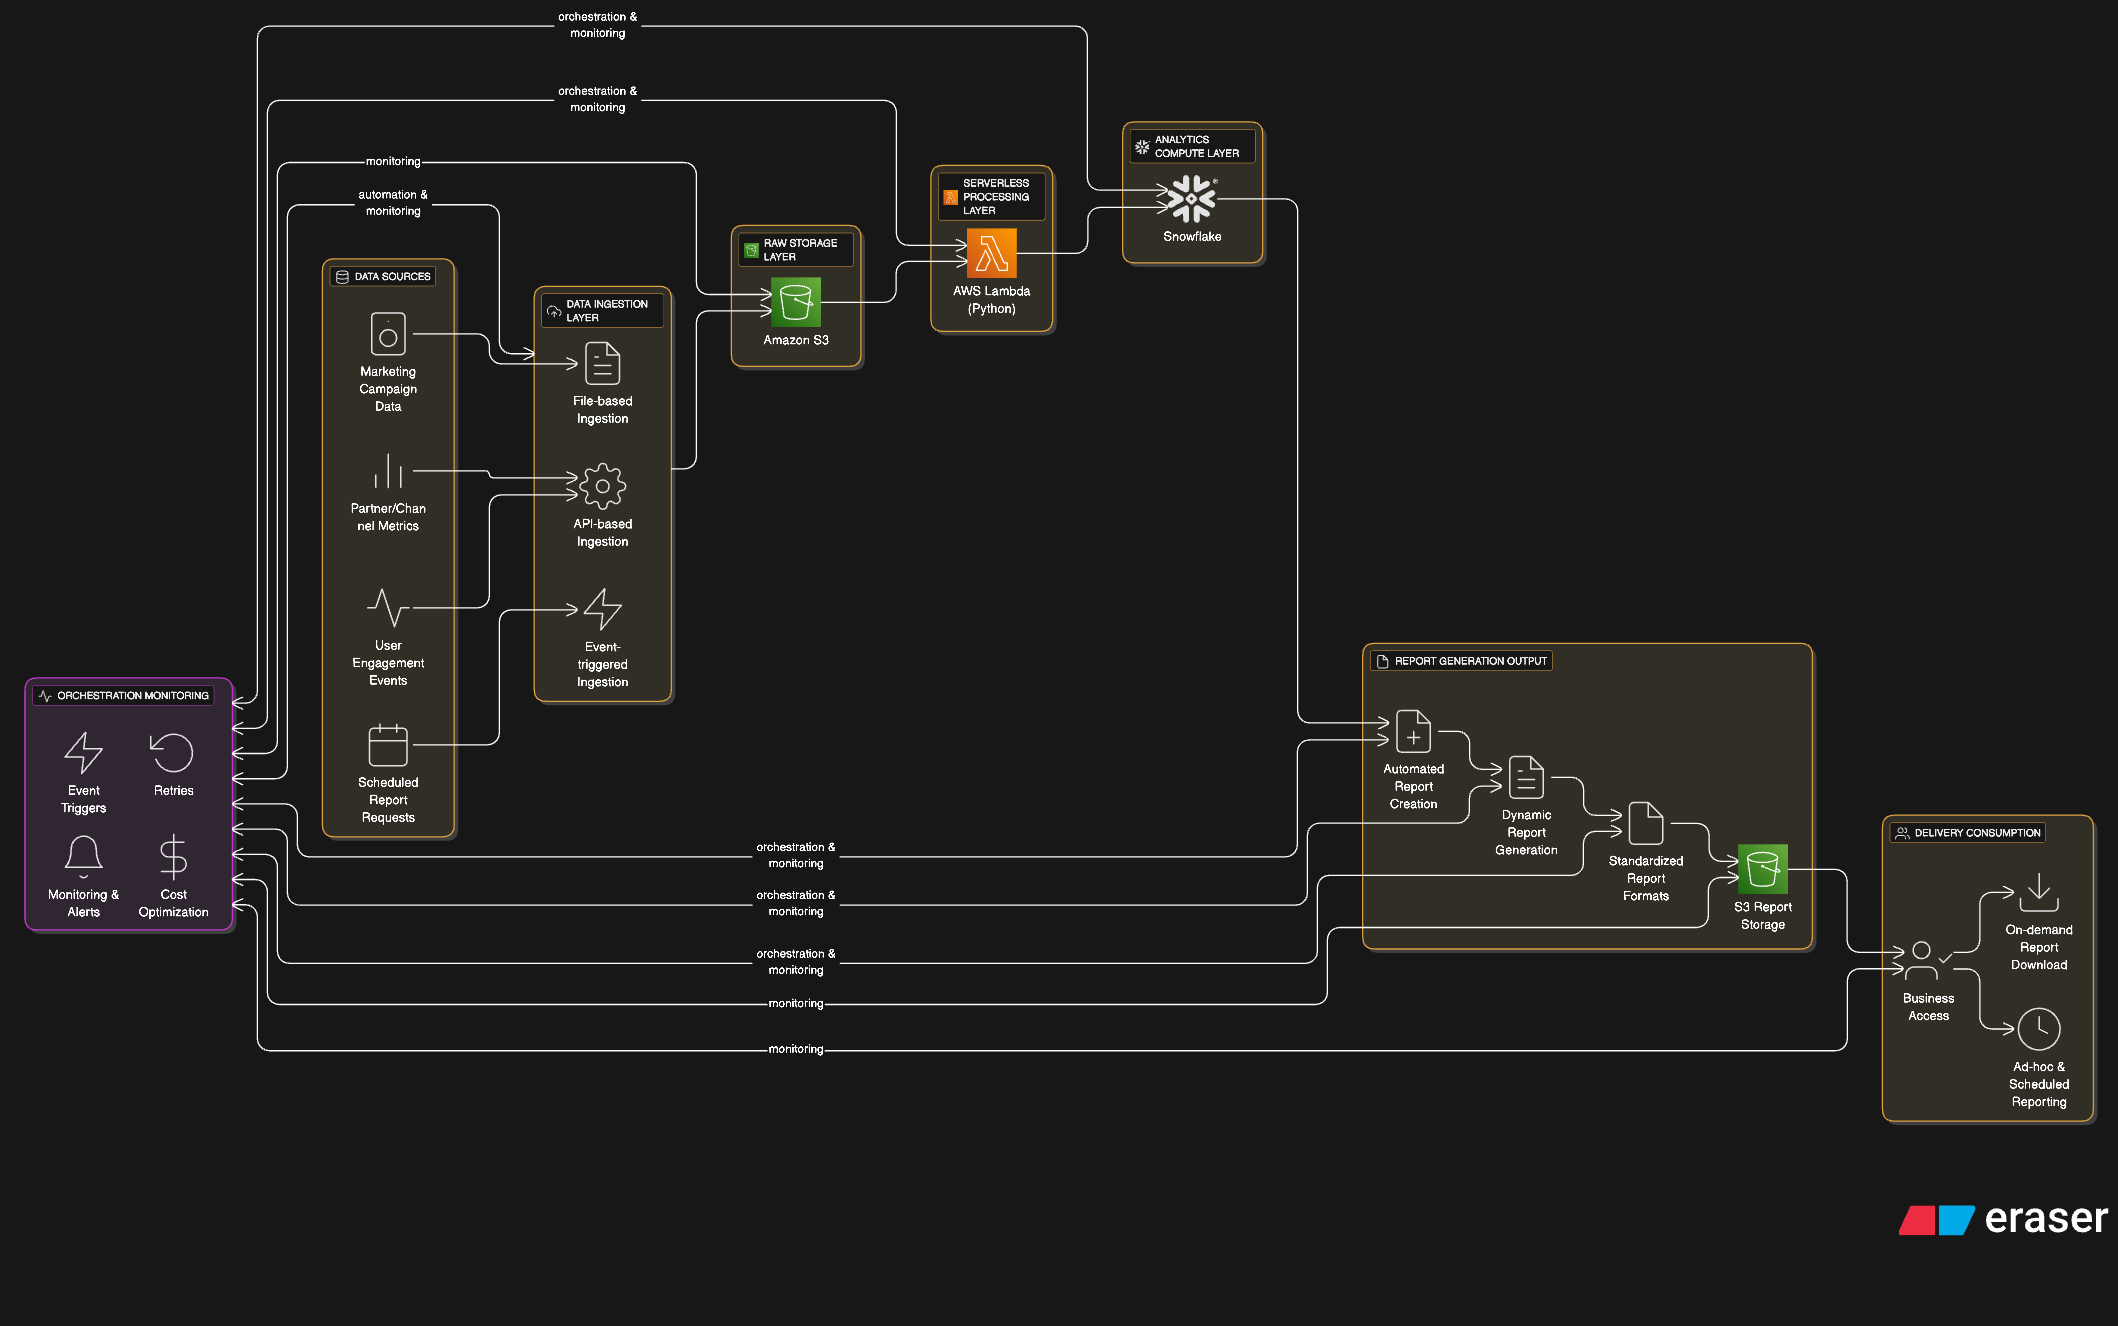This screenshot has height=1326, width=2118.
Task: Select the S3 Report Storage bucket icon
Action: [1763, 871]
